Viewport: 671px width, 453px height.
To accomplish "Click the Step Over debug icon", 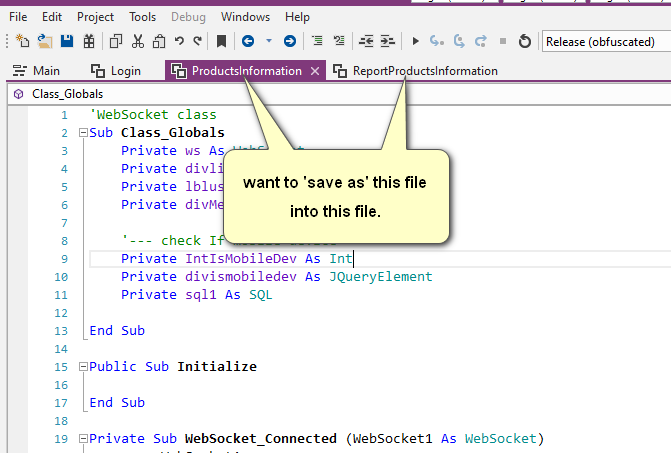I will coord(459,41).
